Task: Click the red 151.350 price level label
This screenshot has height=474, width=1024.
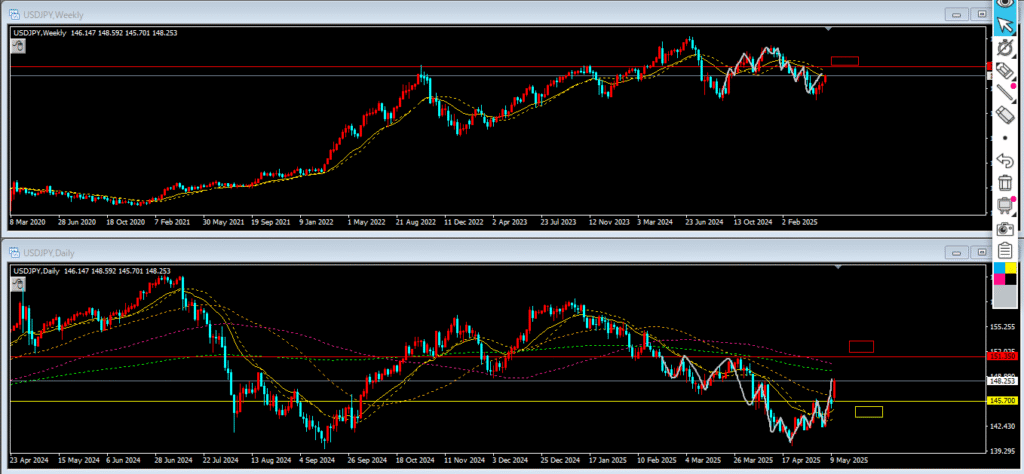Action: click(1002, 356)
